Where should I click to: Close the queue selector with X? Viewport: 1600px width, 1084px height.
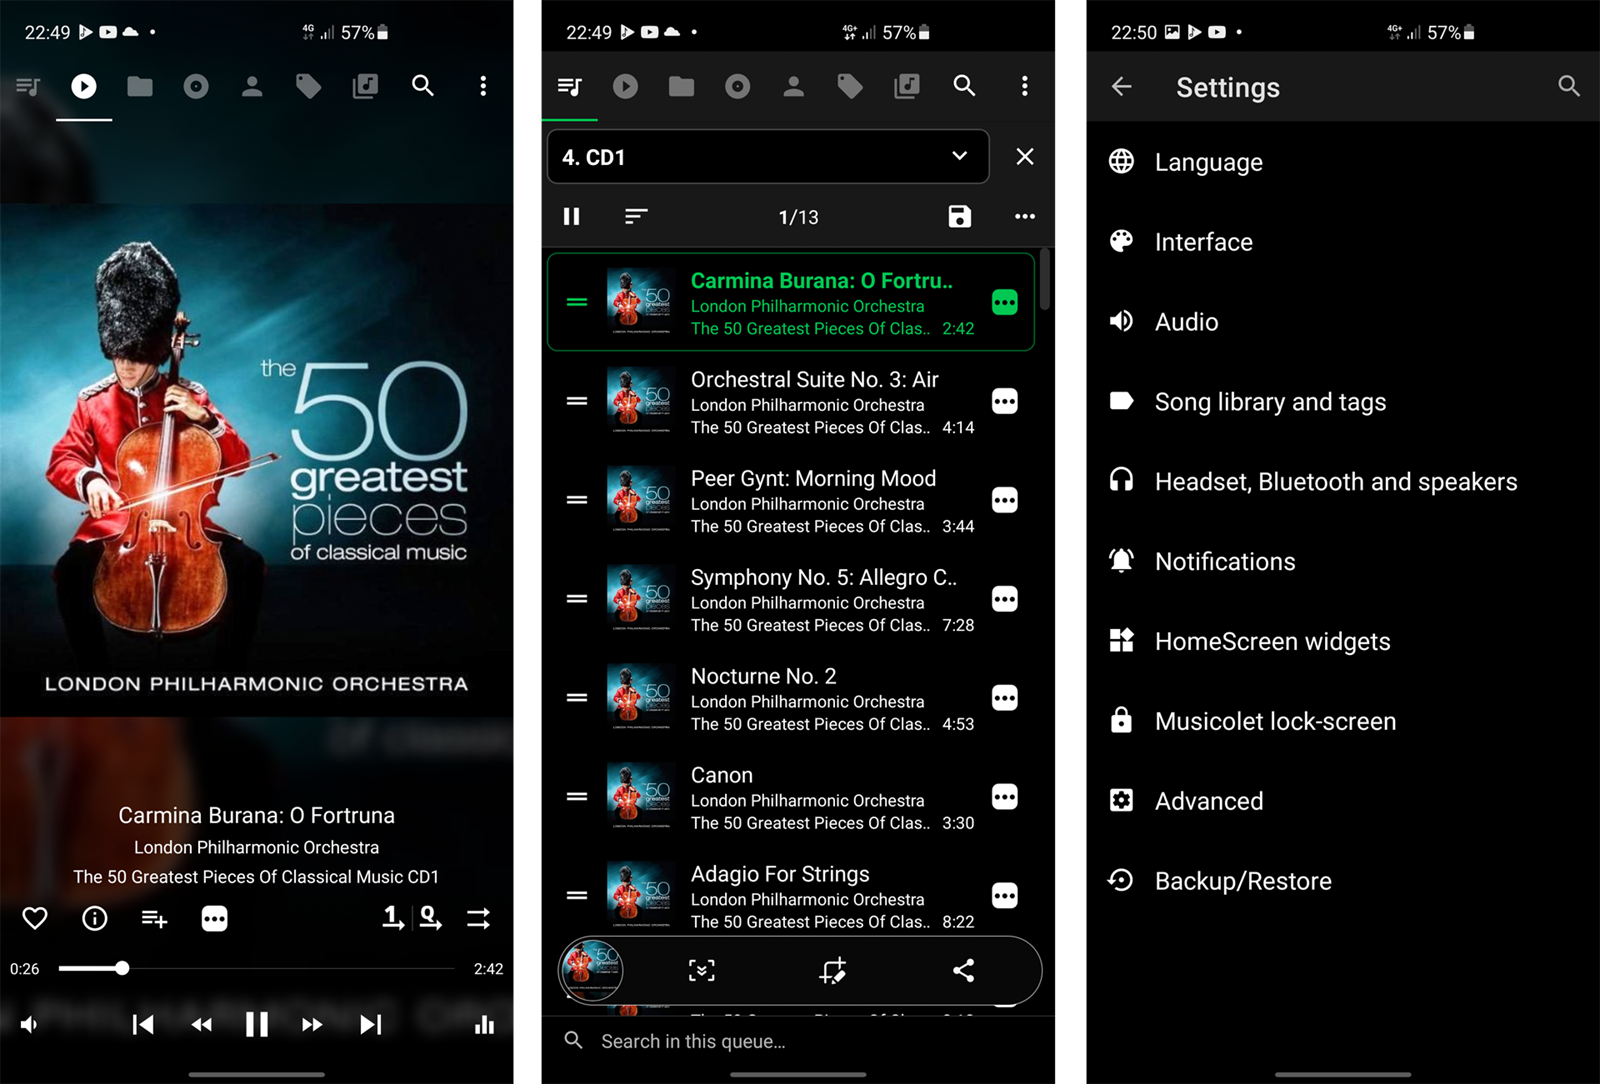(x=1025, y=156)
